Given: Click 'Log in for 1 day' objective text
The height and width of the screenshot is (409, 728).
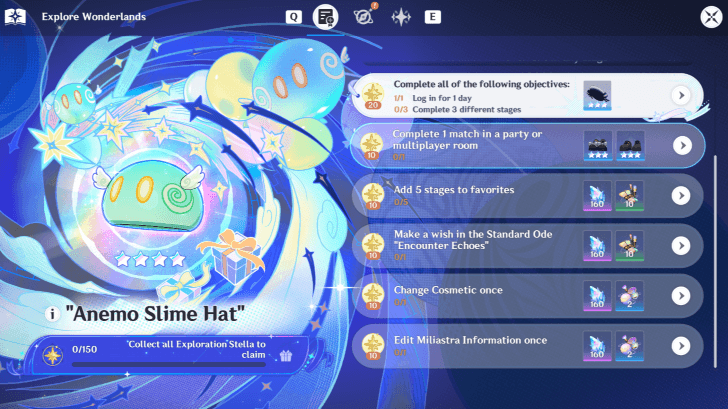Looking at the screenshot, I should coord(442,98).
